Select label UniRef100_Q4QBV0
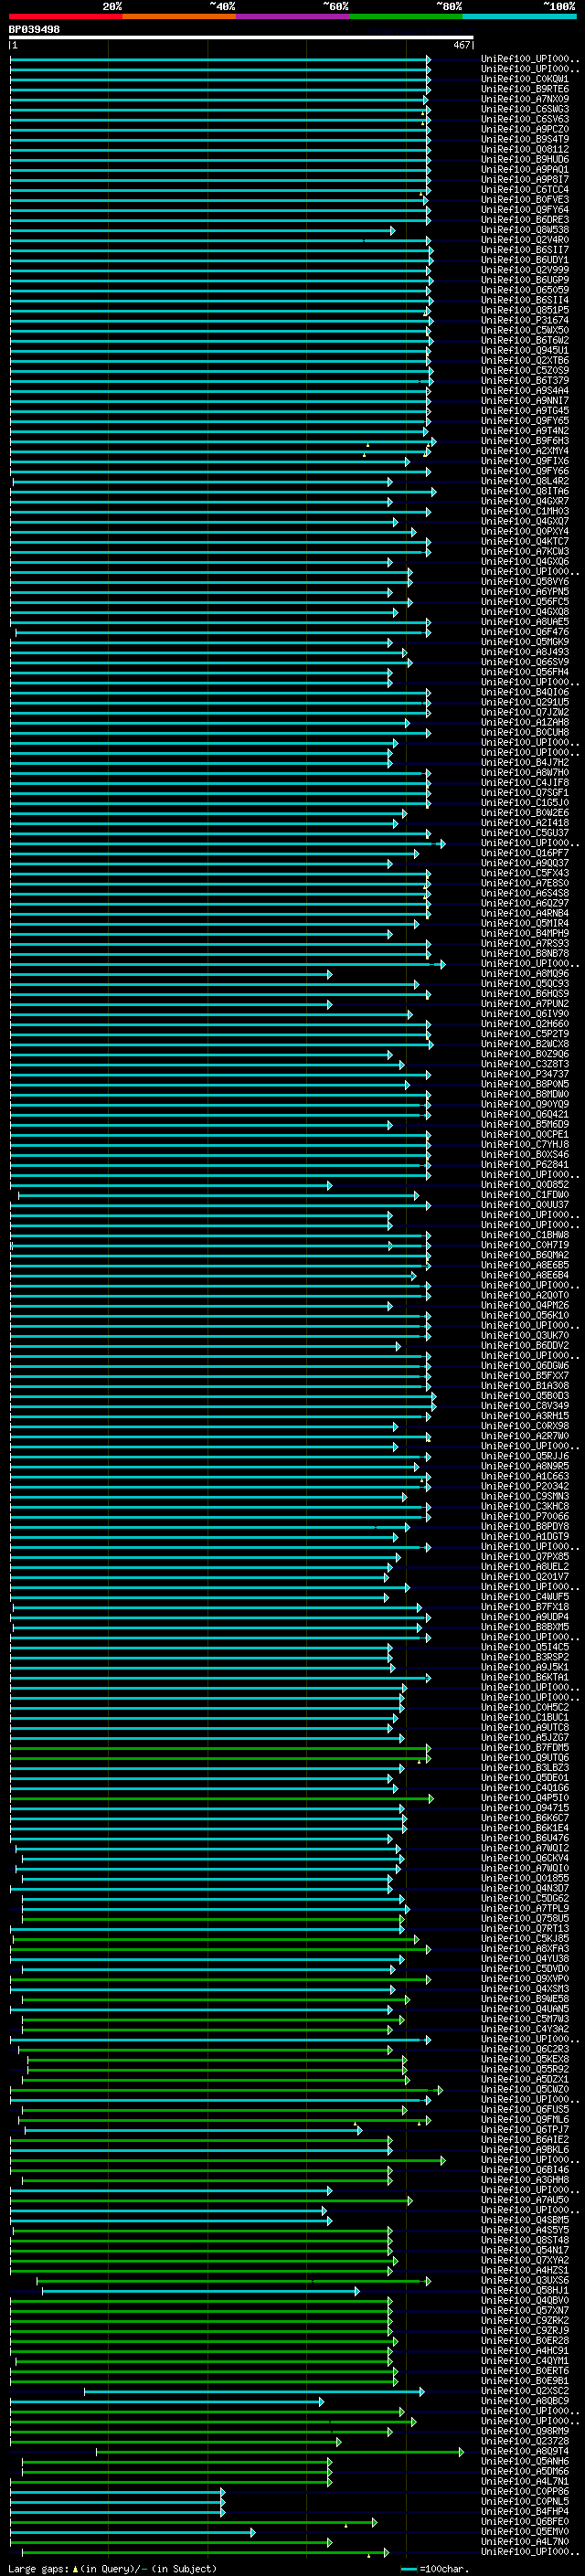Viewport: 585px width, 2576px height. click(525, 2300)
